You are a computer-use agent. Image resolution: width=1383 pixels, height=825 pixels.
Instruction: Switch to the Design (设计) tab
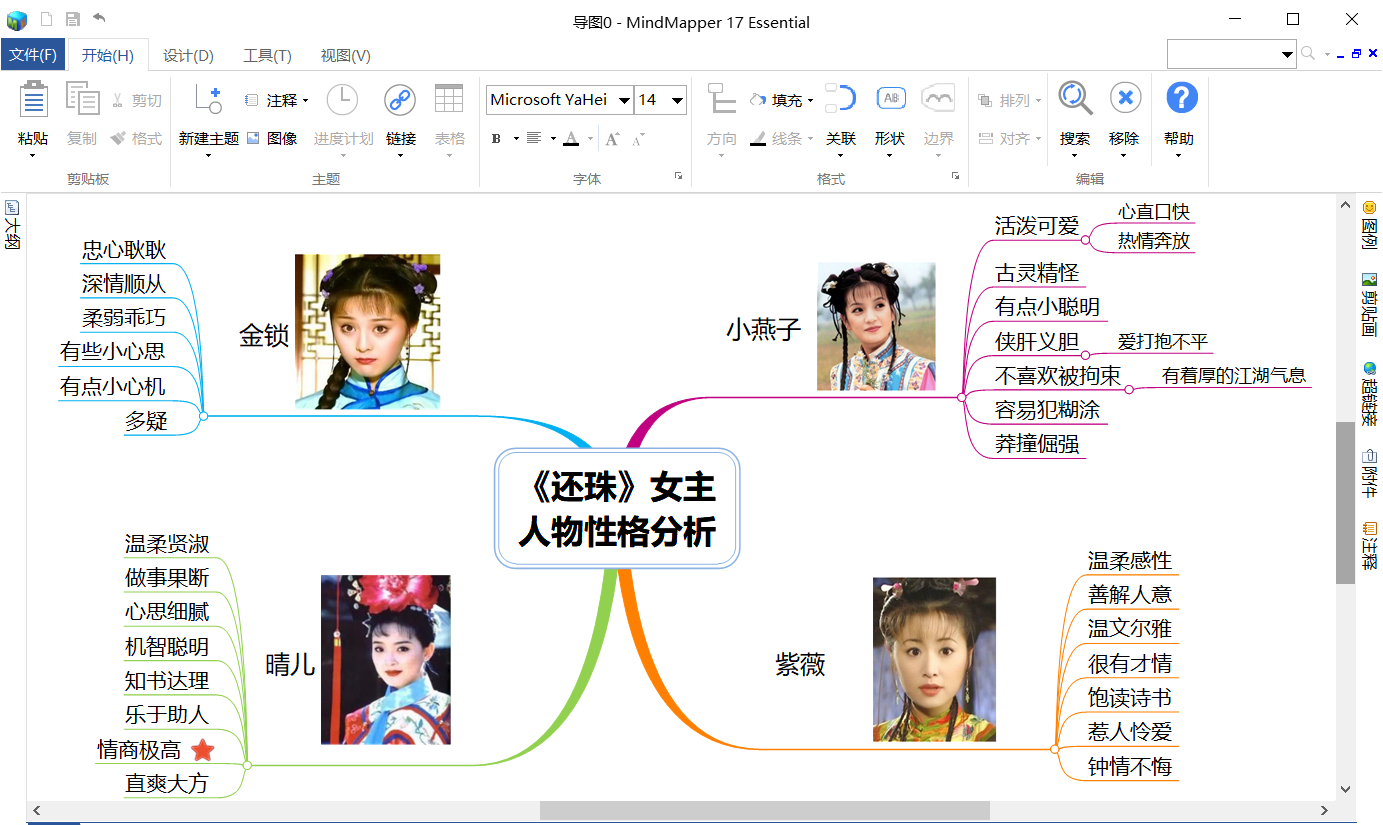(188, 55)
